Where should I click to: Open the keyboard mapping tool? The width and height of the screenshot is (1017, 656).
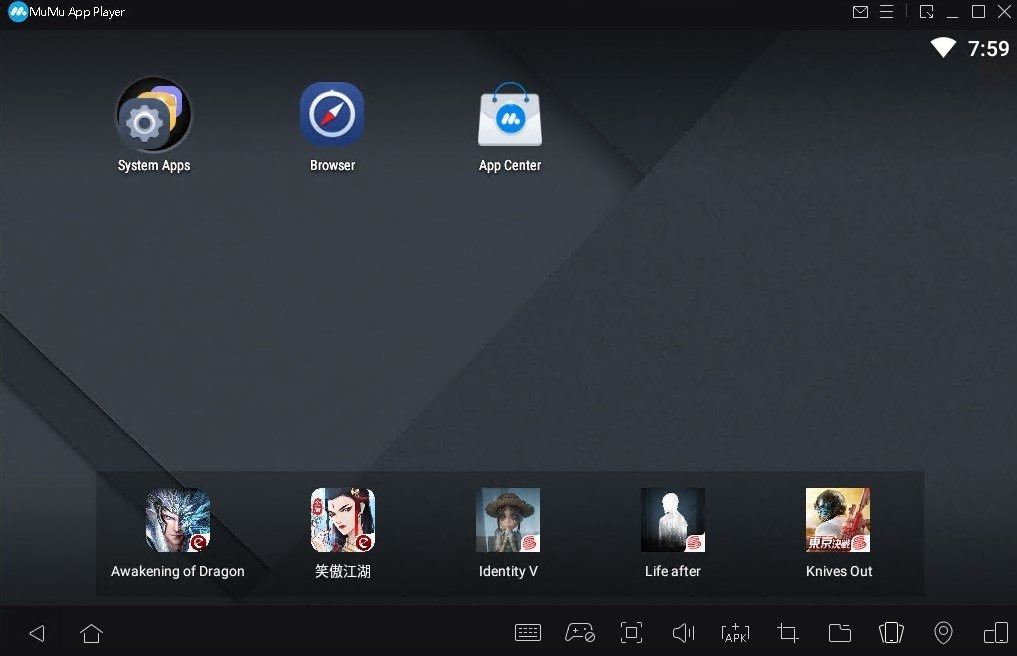tap(528, 633)
